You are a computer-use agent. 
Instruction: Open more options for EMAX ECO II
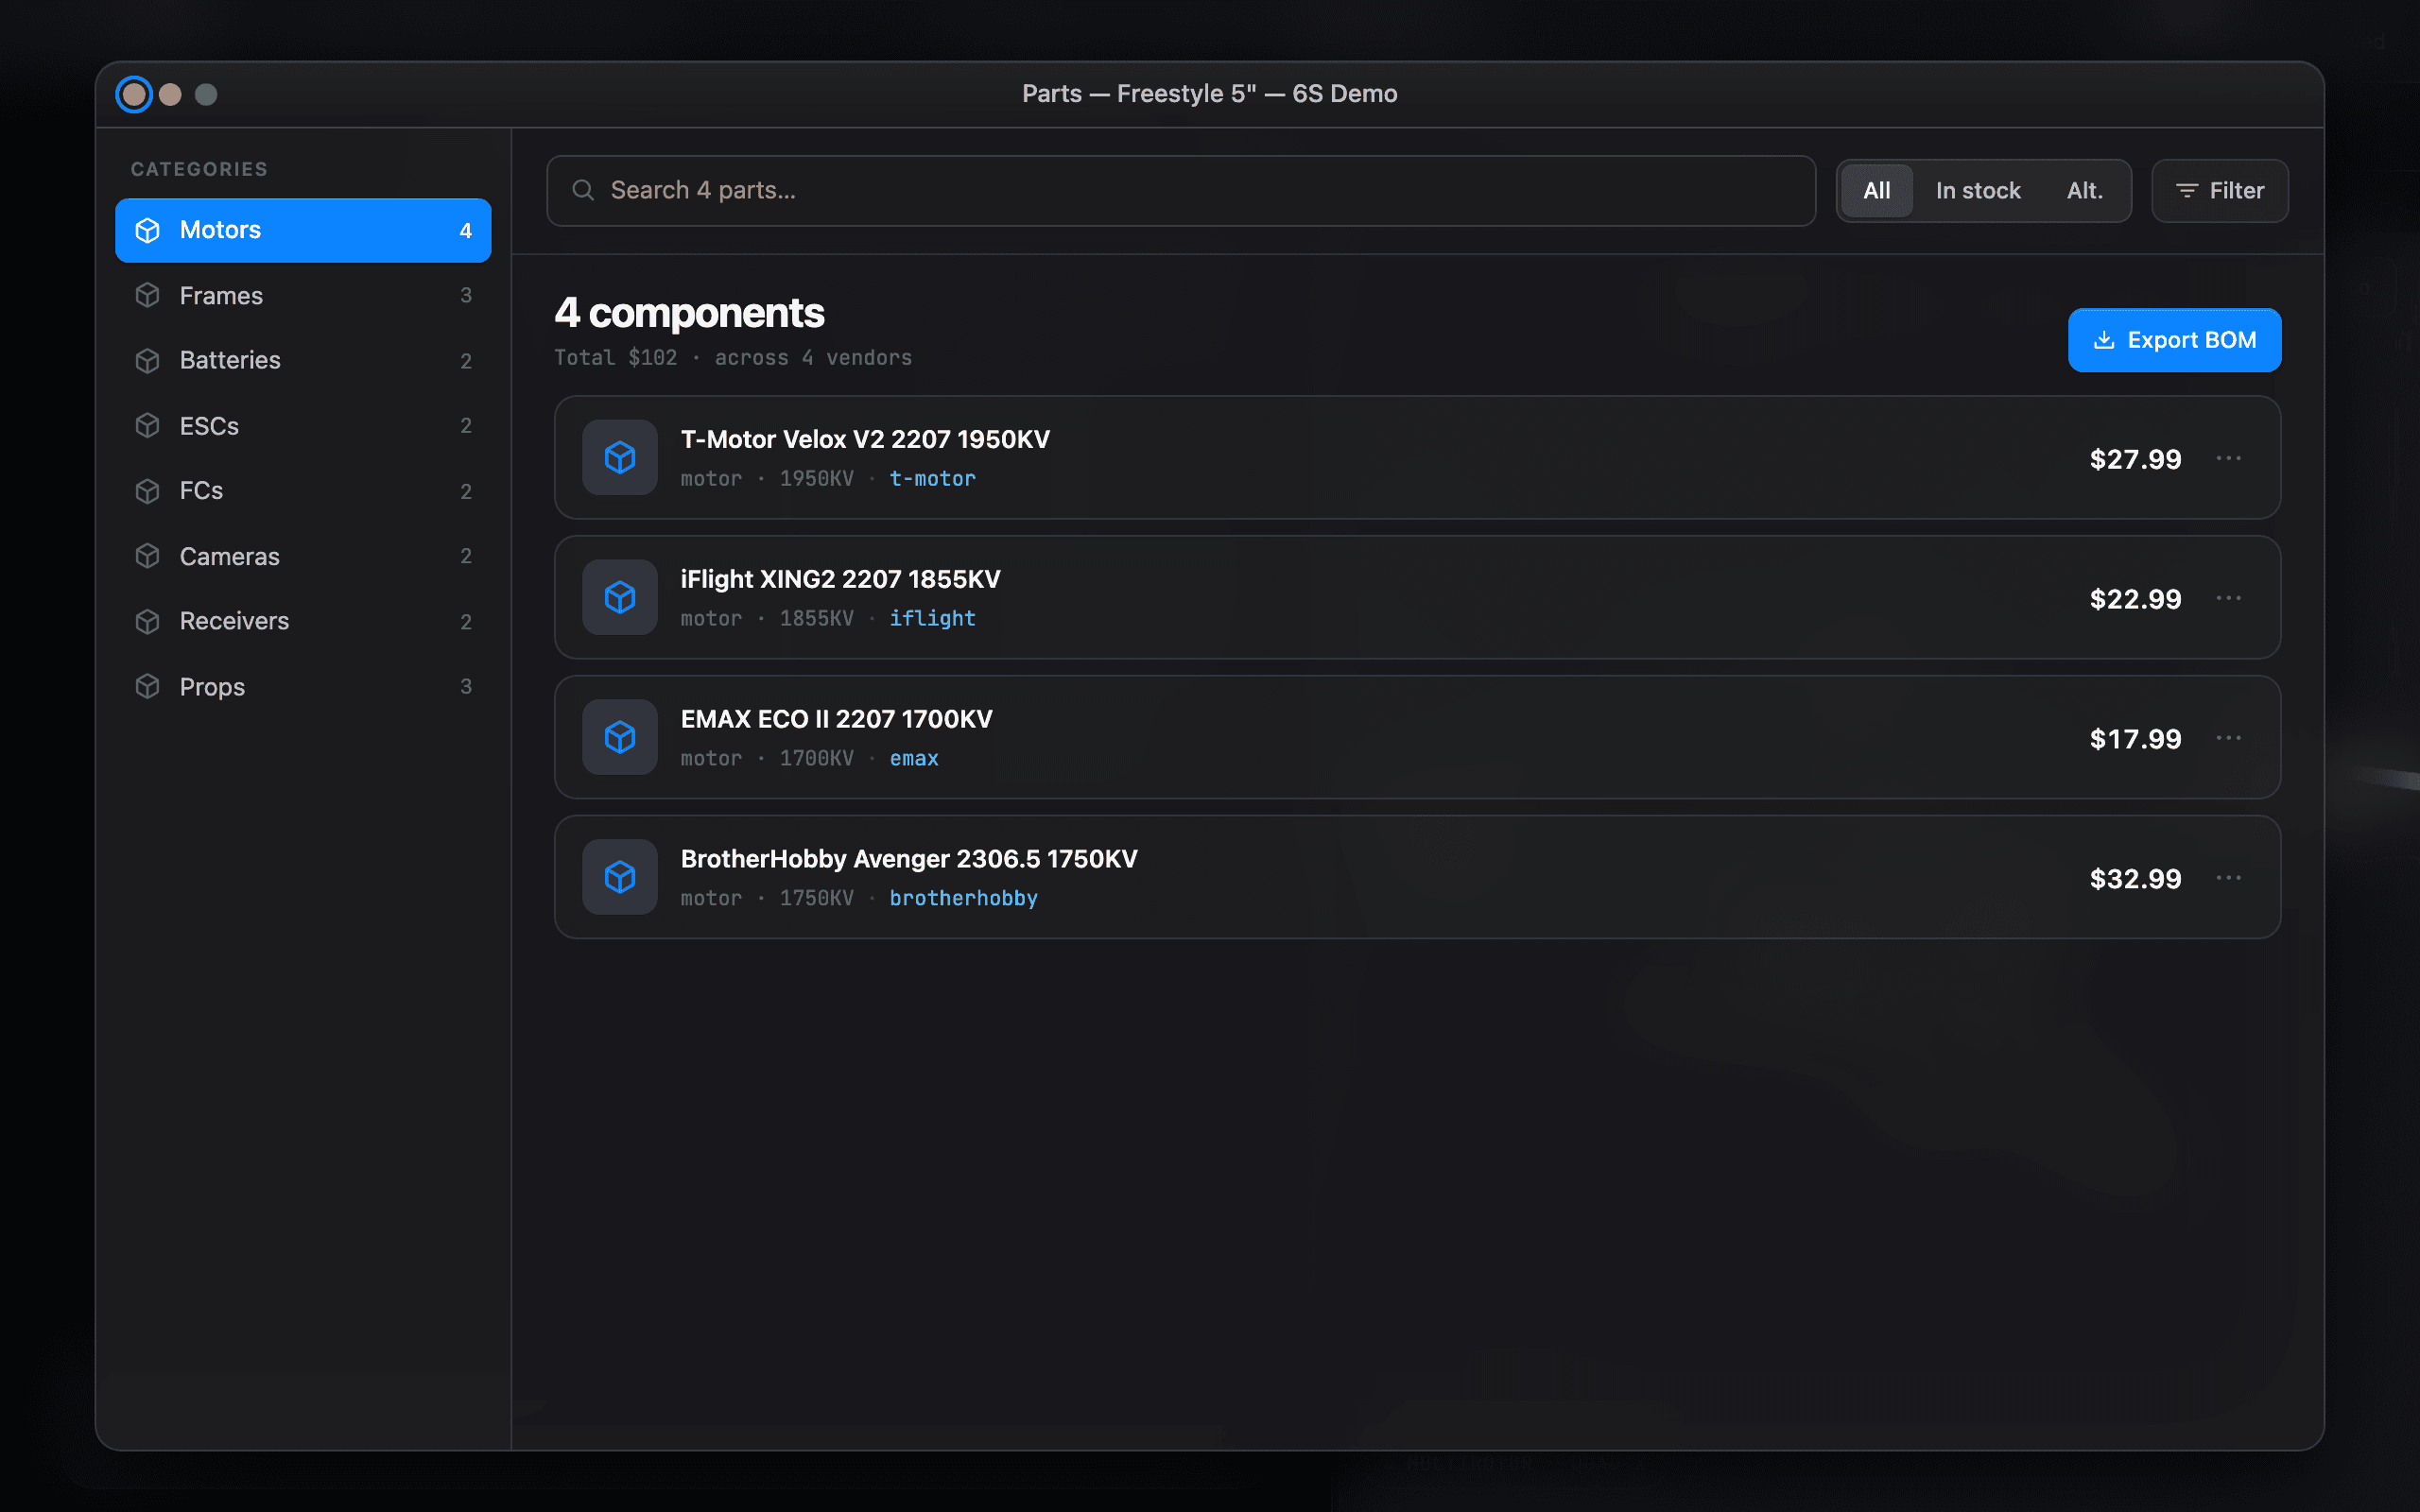click(x=2229, y=738)
